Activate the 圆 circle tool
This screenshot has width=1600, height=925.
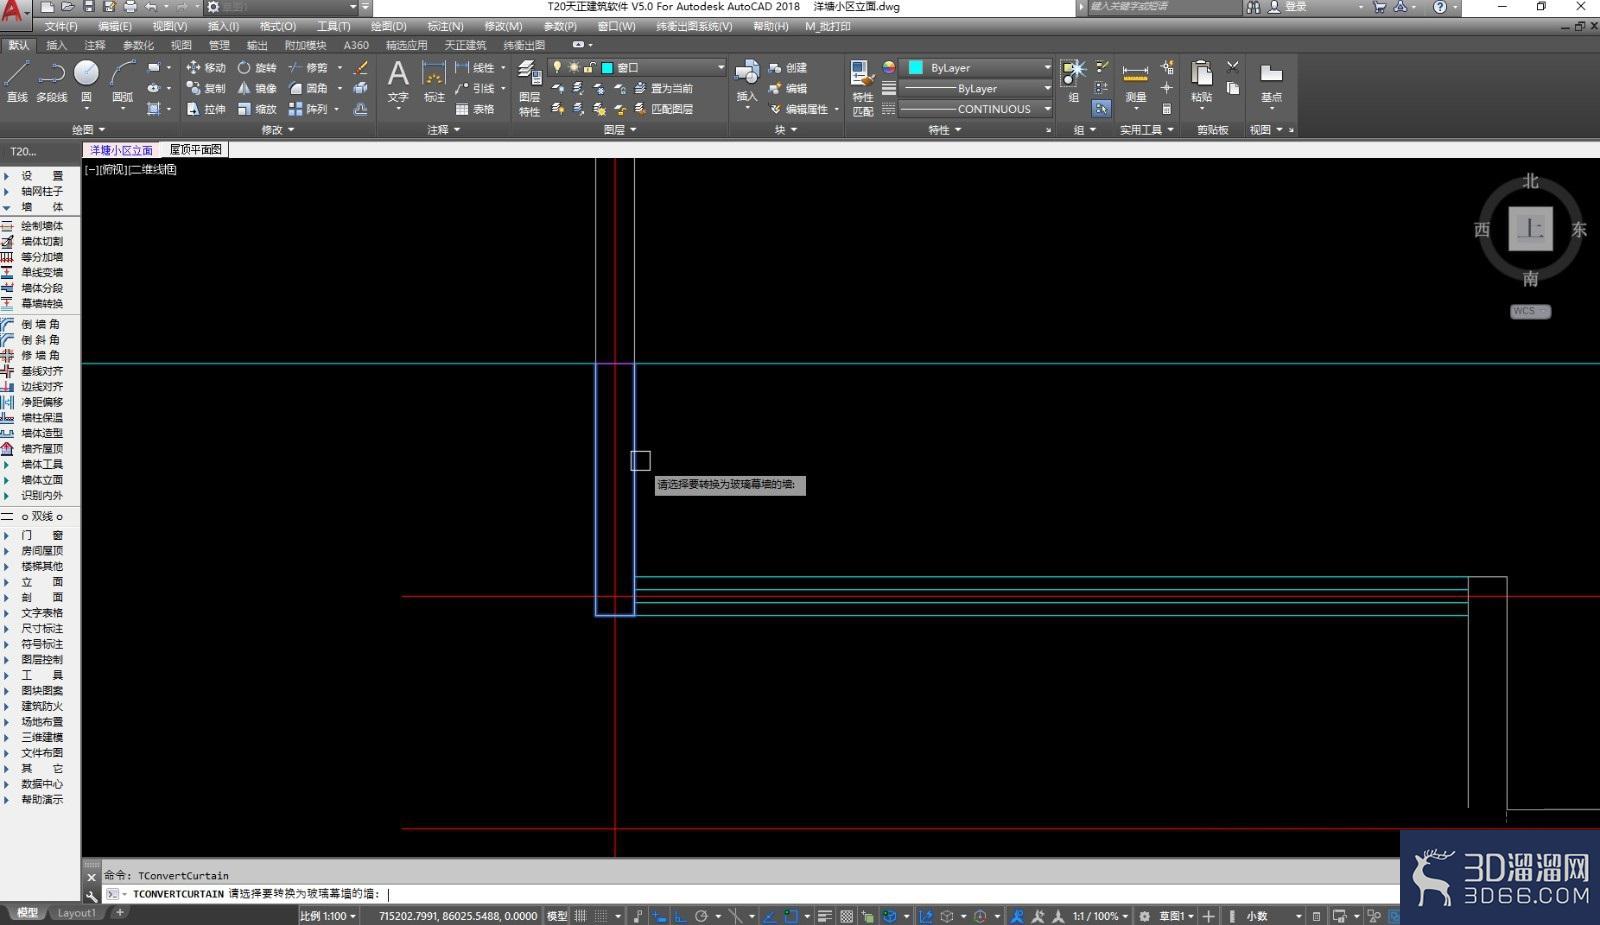coord(86,81)
